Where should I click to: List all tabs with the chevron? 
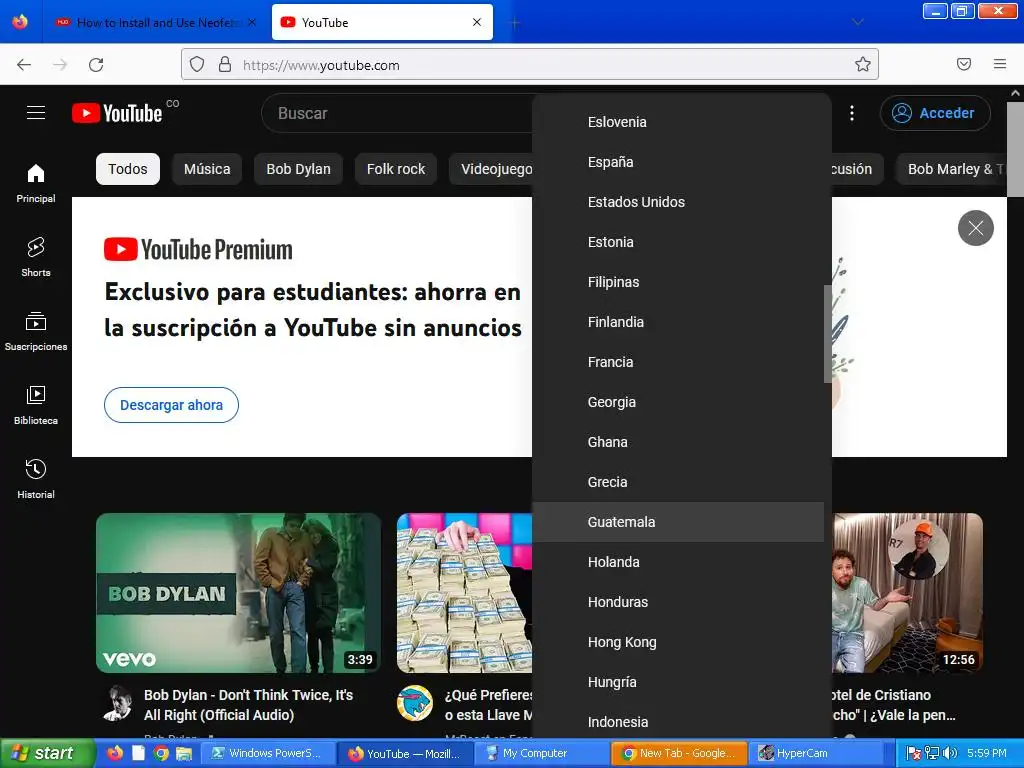(858, 22)
